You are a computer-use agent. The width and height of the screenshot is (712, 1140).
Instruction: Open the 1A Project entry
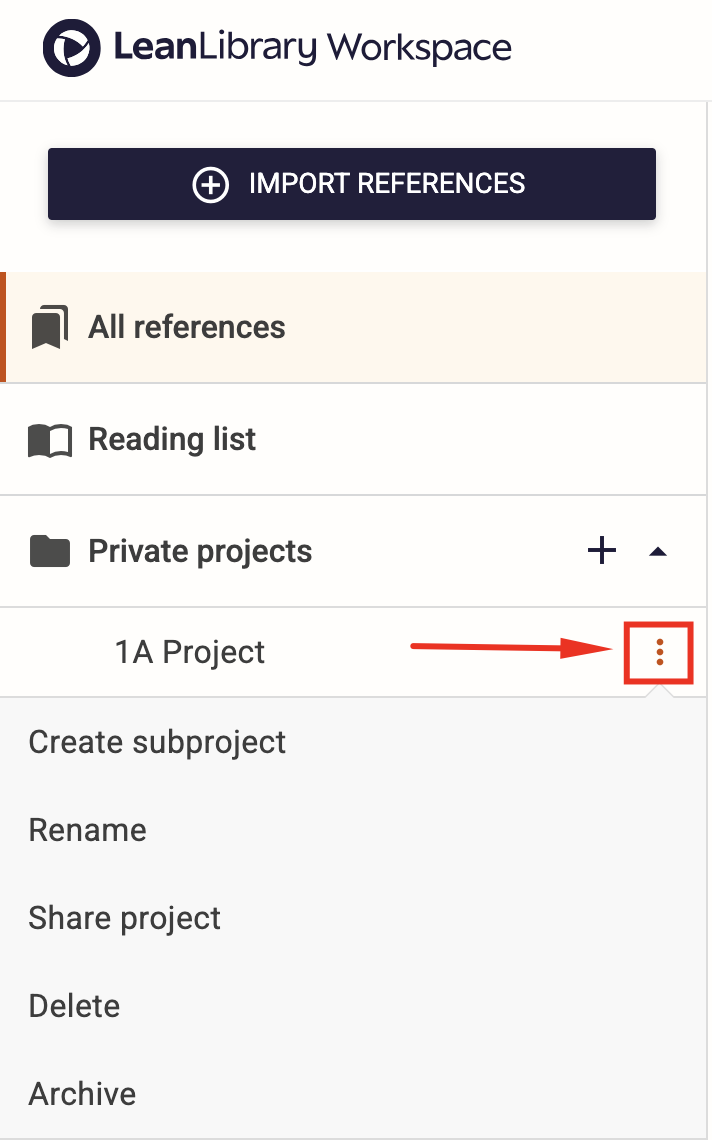coord(190,652)
